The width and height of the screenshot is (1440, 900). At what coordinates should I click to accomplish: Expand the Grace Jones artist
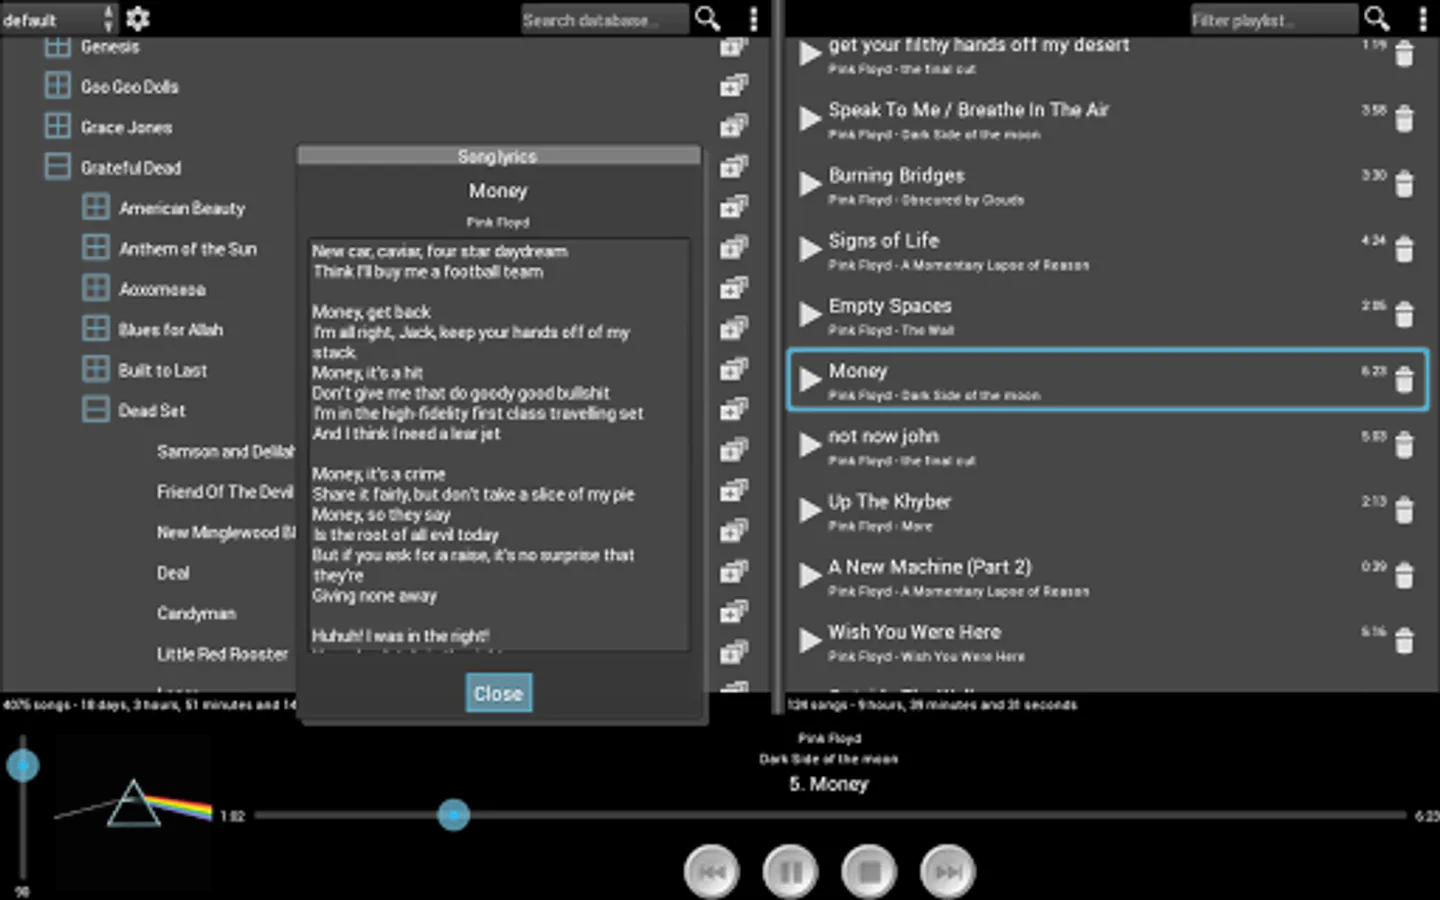57,126
